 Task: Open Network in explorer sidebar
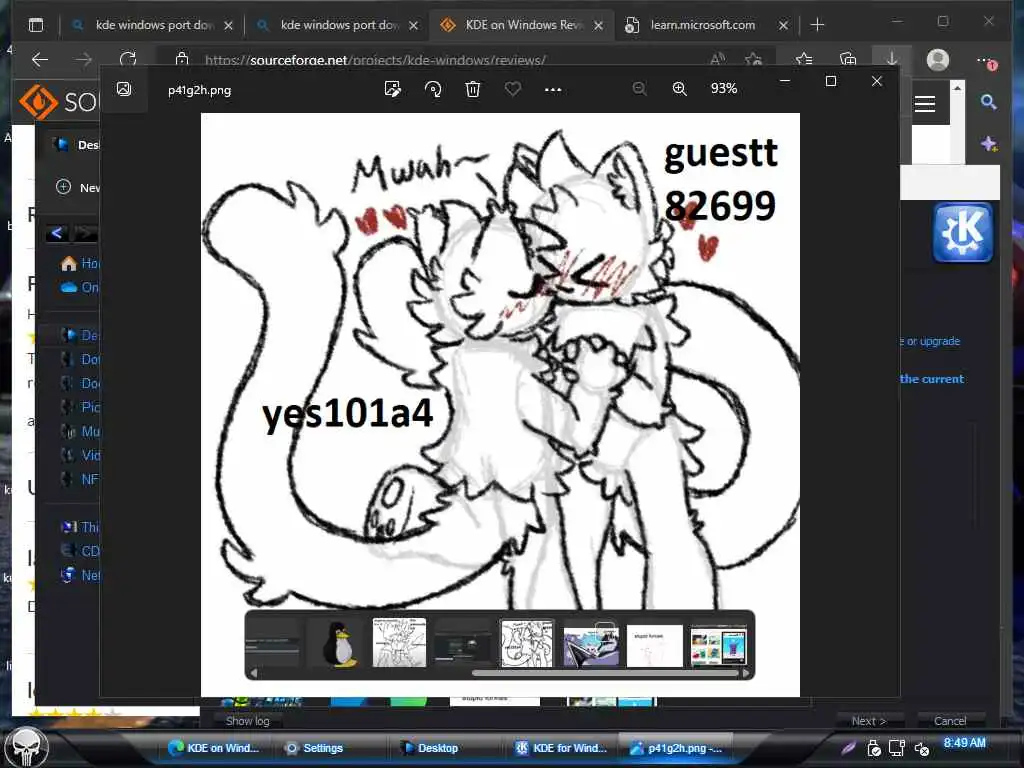(x=79, y=575)
